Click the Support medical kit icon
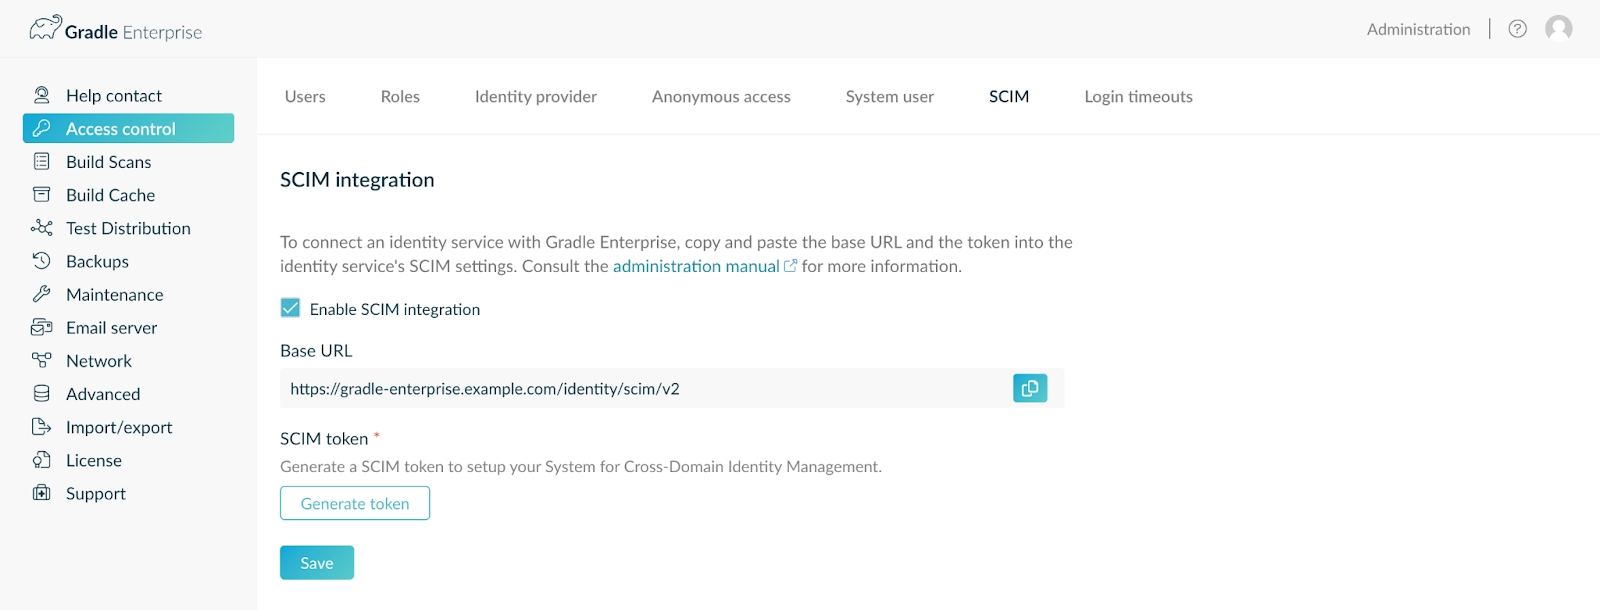The image size is (1600, 610). click(42, 493)
